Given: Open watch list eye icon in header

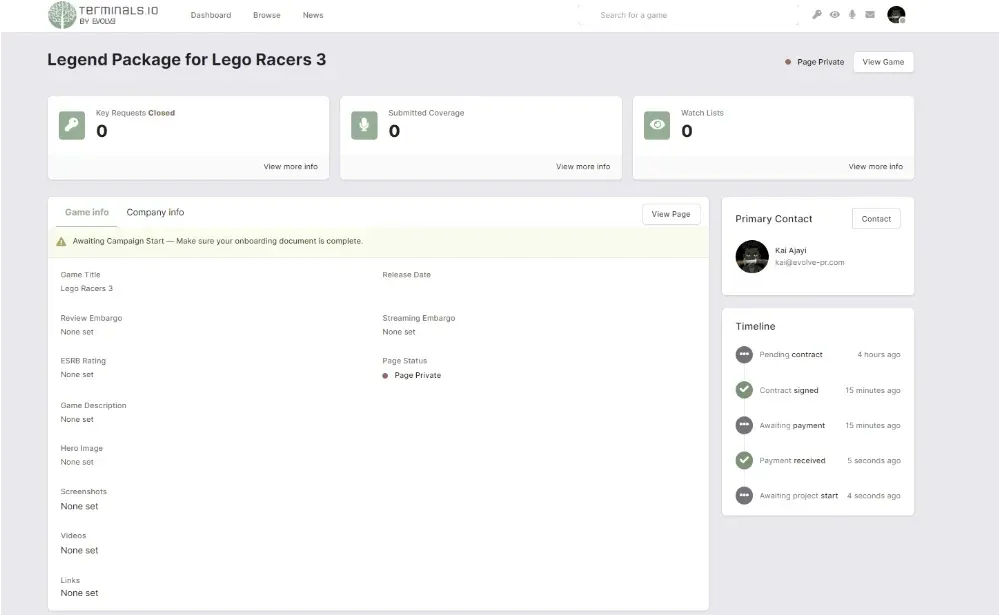Looking at the screenshot, I should pos(835,15).
